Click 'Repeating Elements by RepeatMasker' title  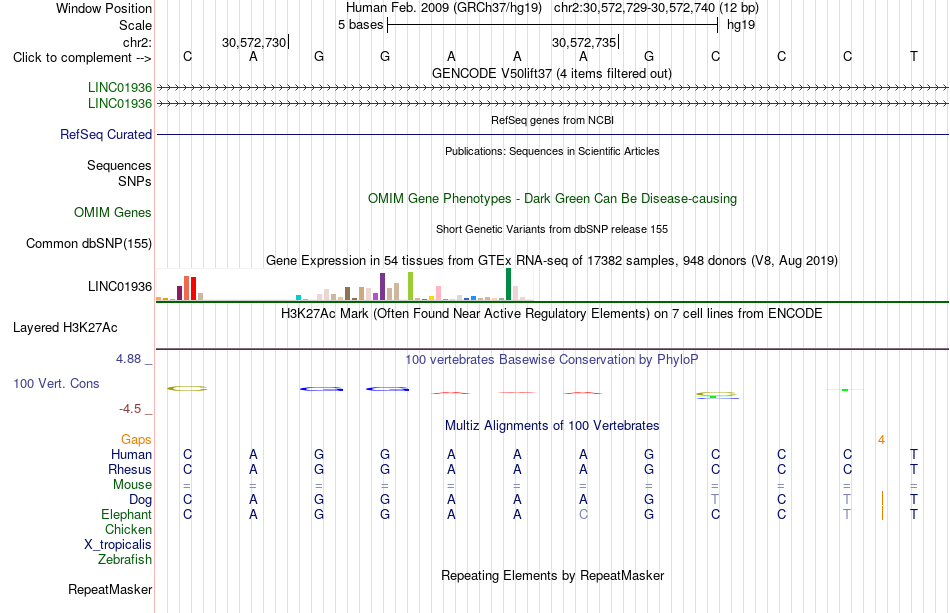(x=552, y=575)
